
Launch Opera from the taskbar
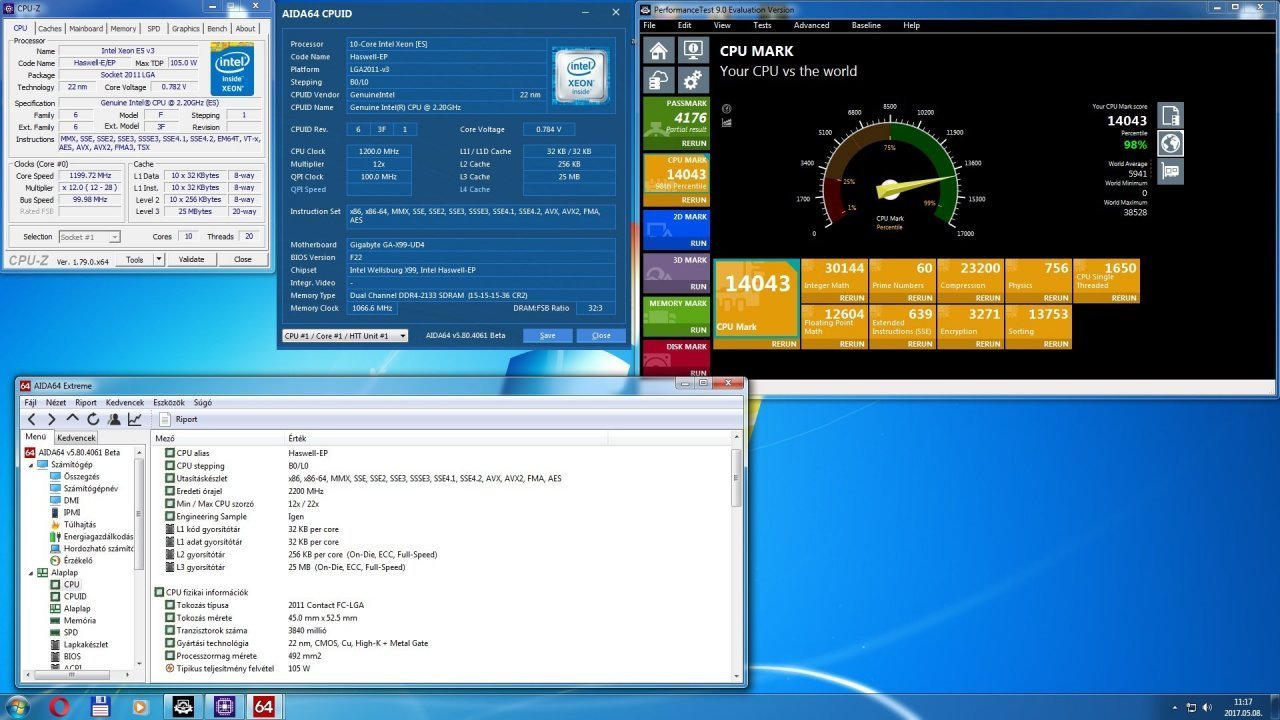[x=59, y=706]
